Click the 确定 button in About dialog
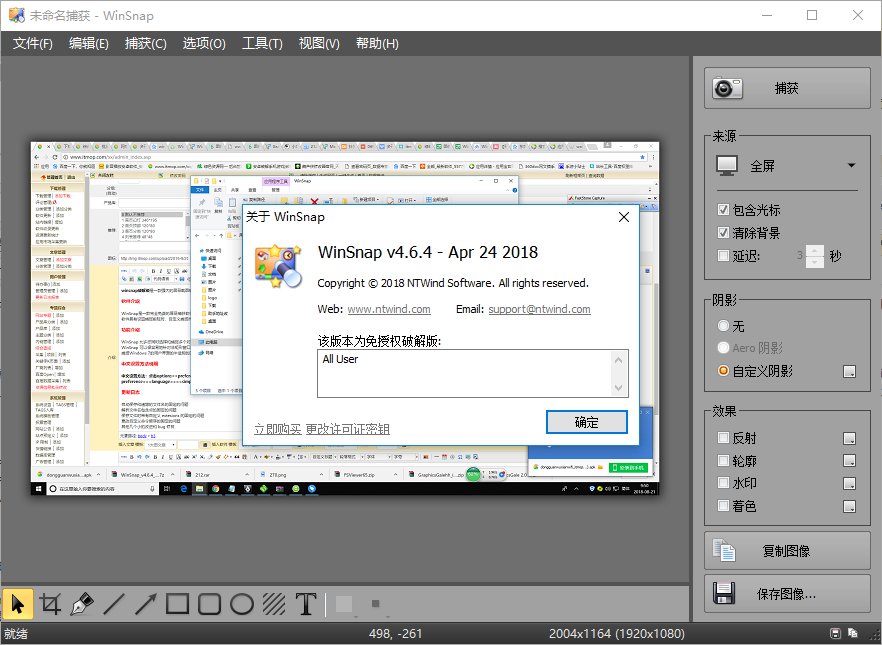882x645 pixels. point(587,422)
